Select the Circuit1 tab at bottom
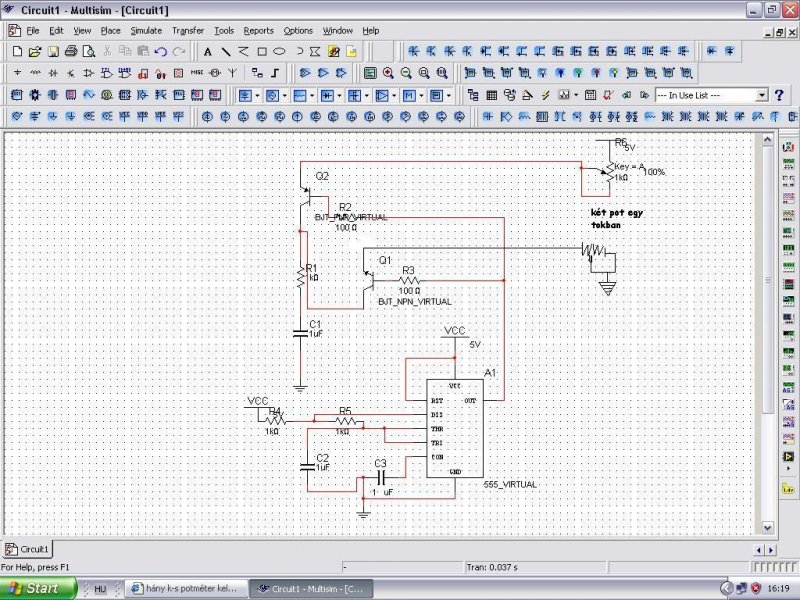 point(28,549)
